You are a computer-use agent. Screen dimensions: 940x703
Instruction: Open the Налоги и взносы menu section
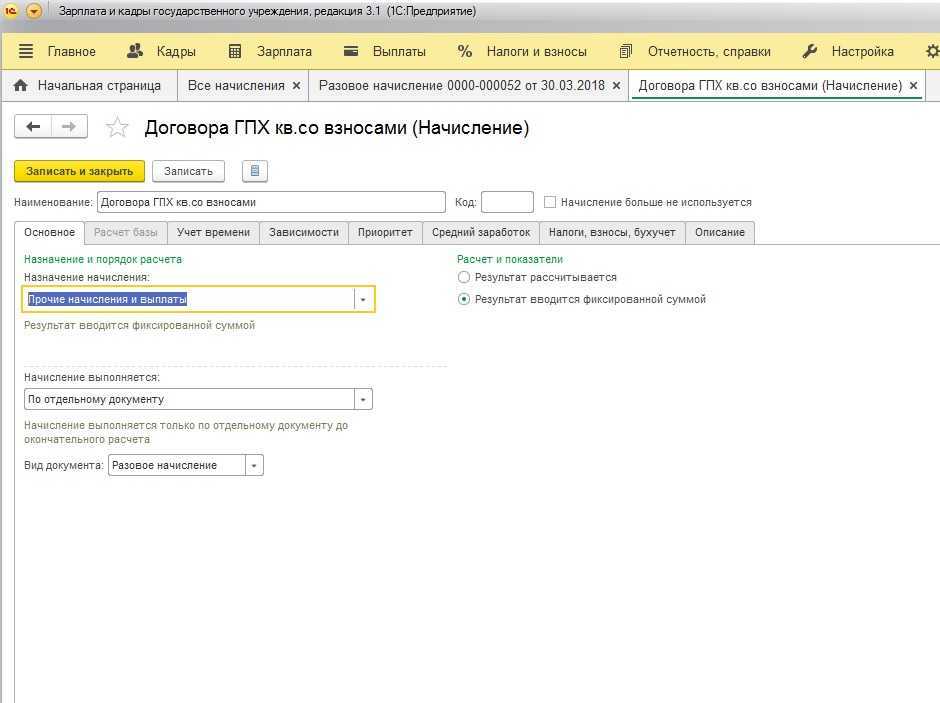(x=537, y=52)
